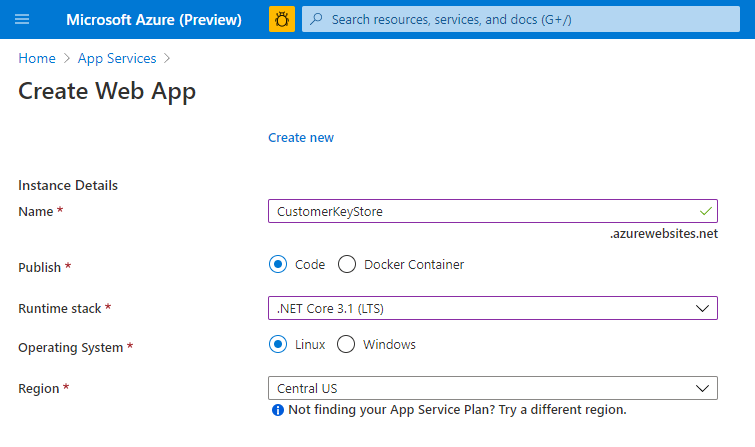This screenshot has width=755, height=447.
Task: Click the Create new link
Action: tap(301, 138)
